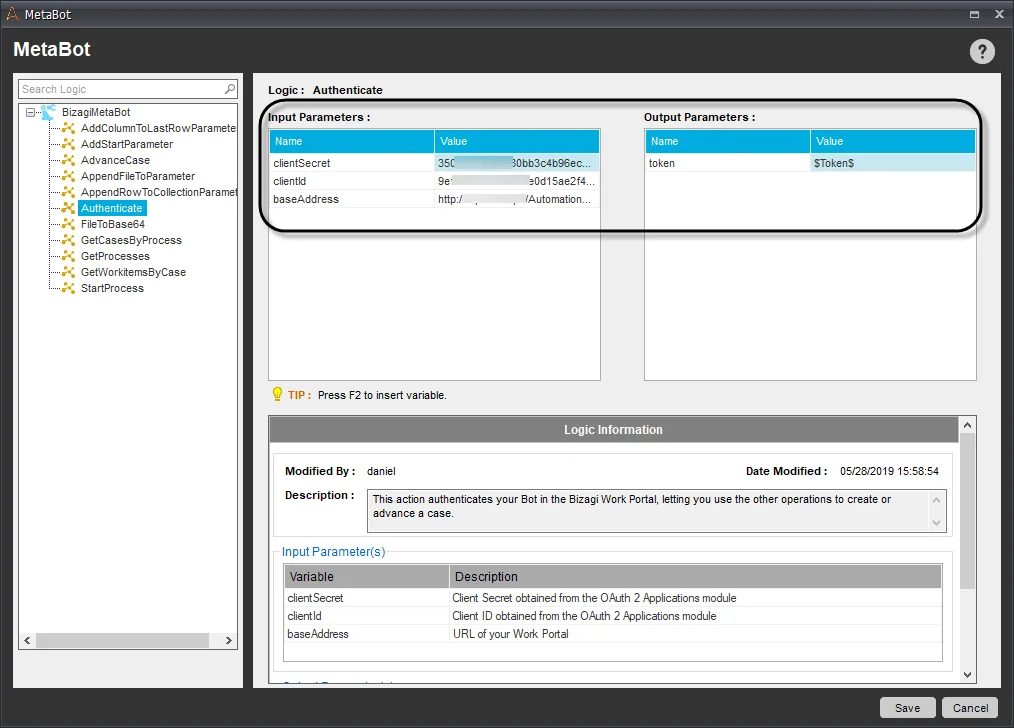Click the Input Parameters Value column header
Viewport: 1014px width, 728px height.
[517, 141]
